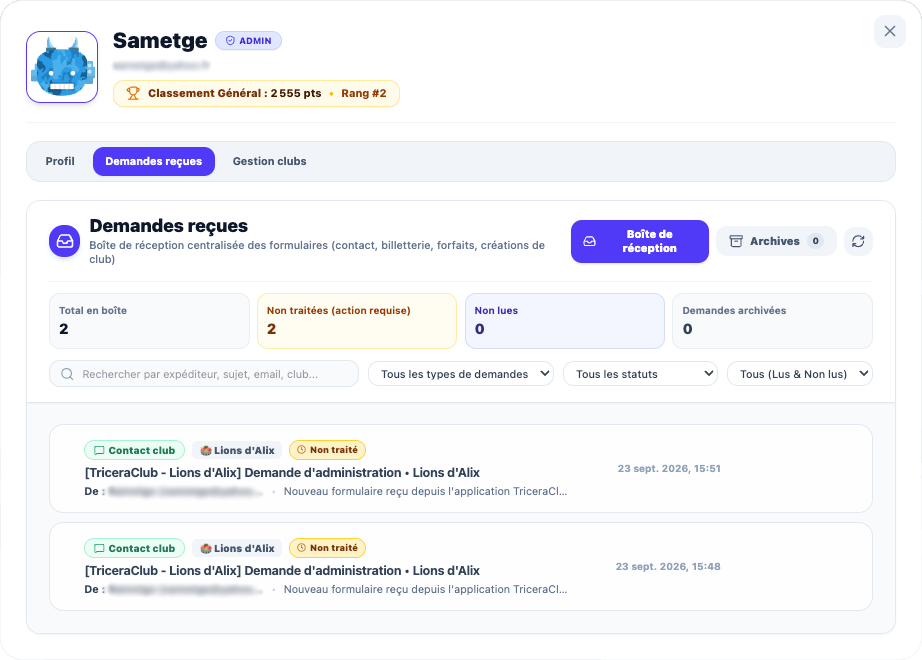Click the Sametge blue monster avatar
The width and height of the screenshot is (922, 660).
click(x=62, y=67)
